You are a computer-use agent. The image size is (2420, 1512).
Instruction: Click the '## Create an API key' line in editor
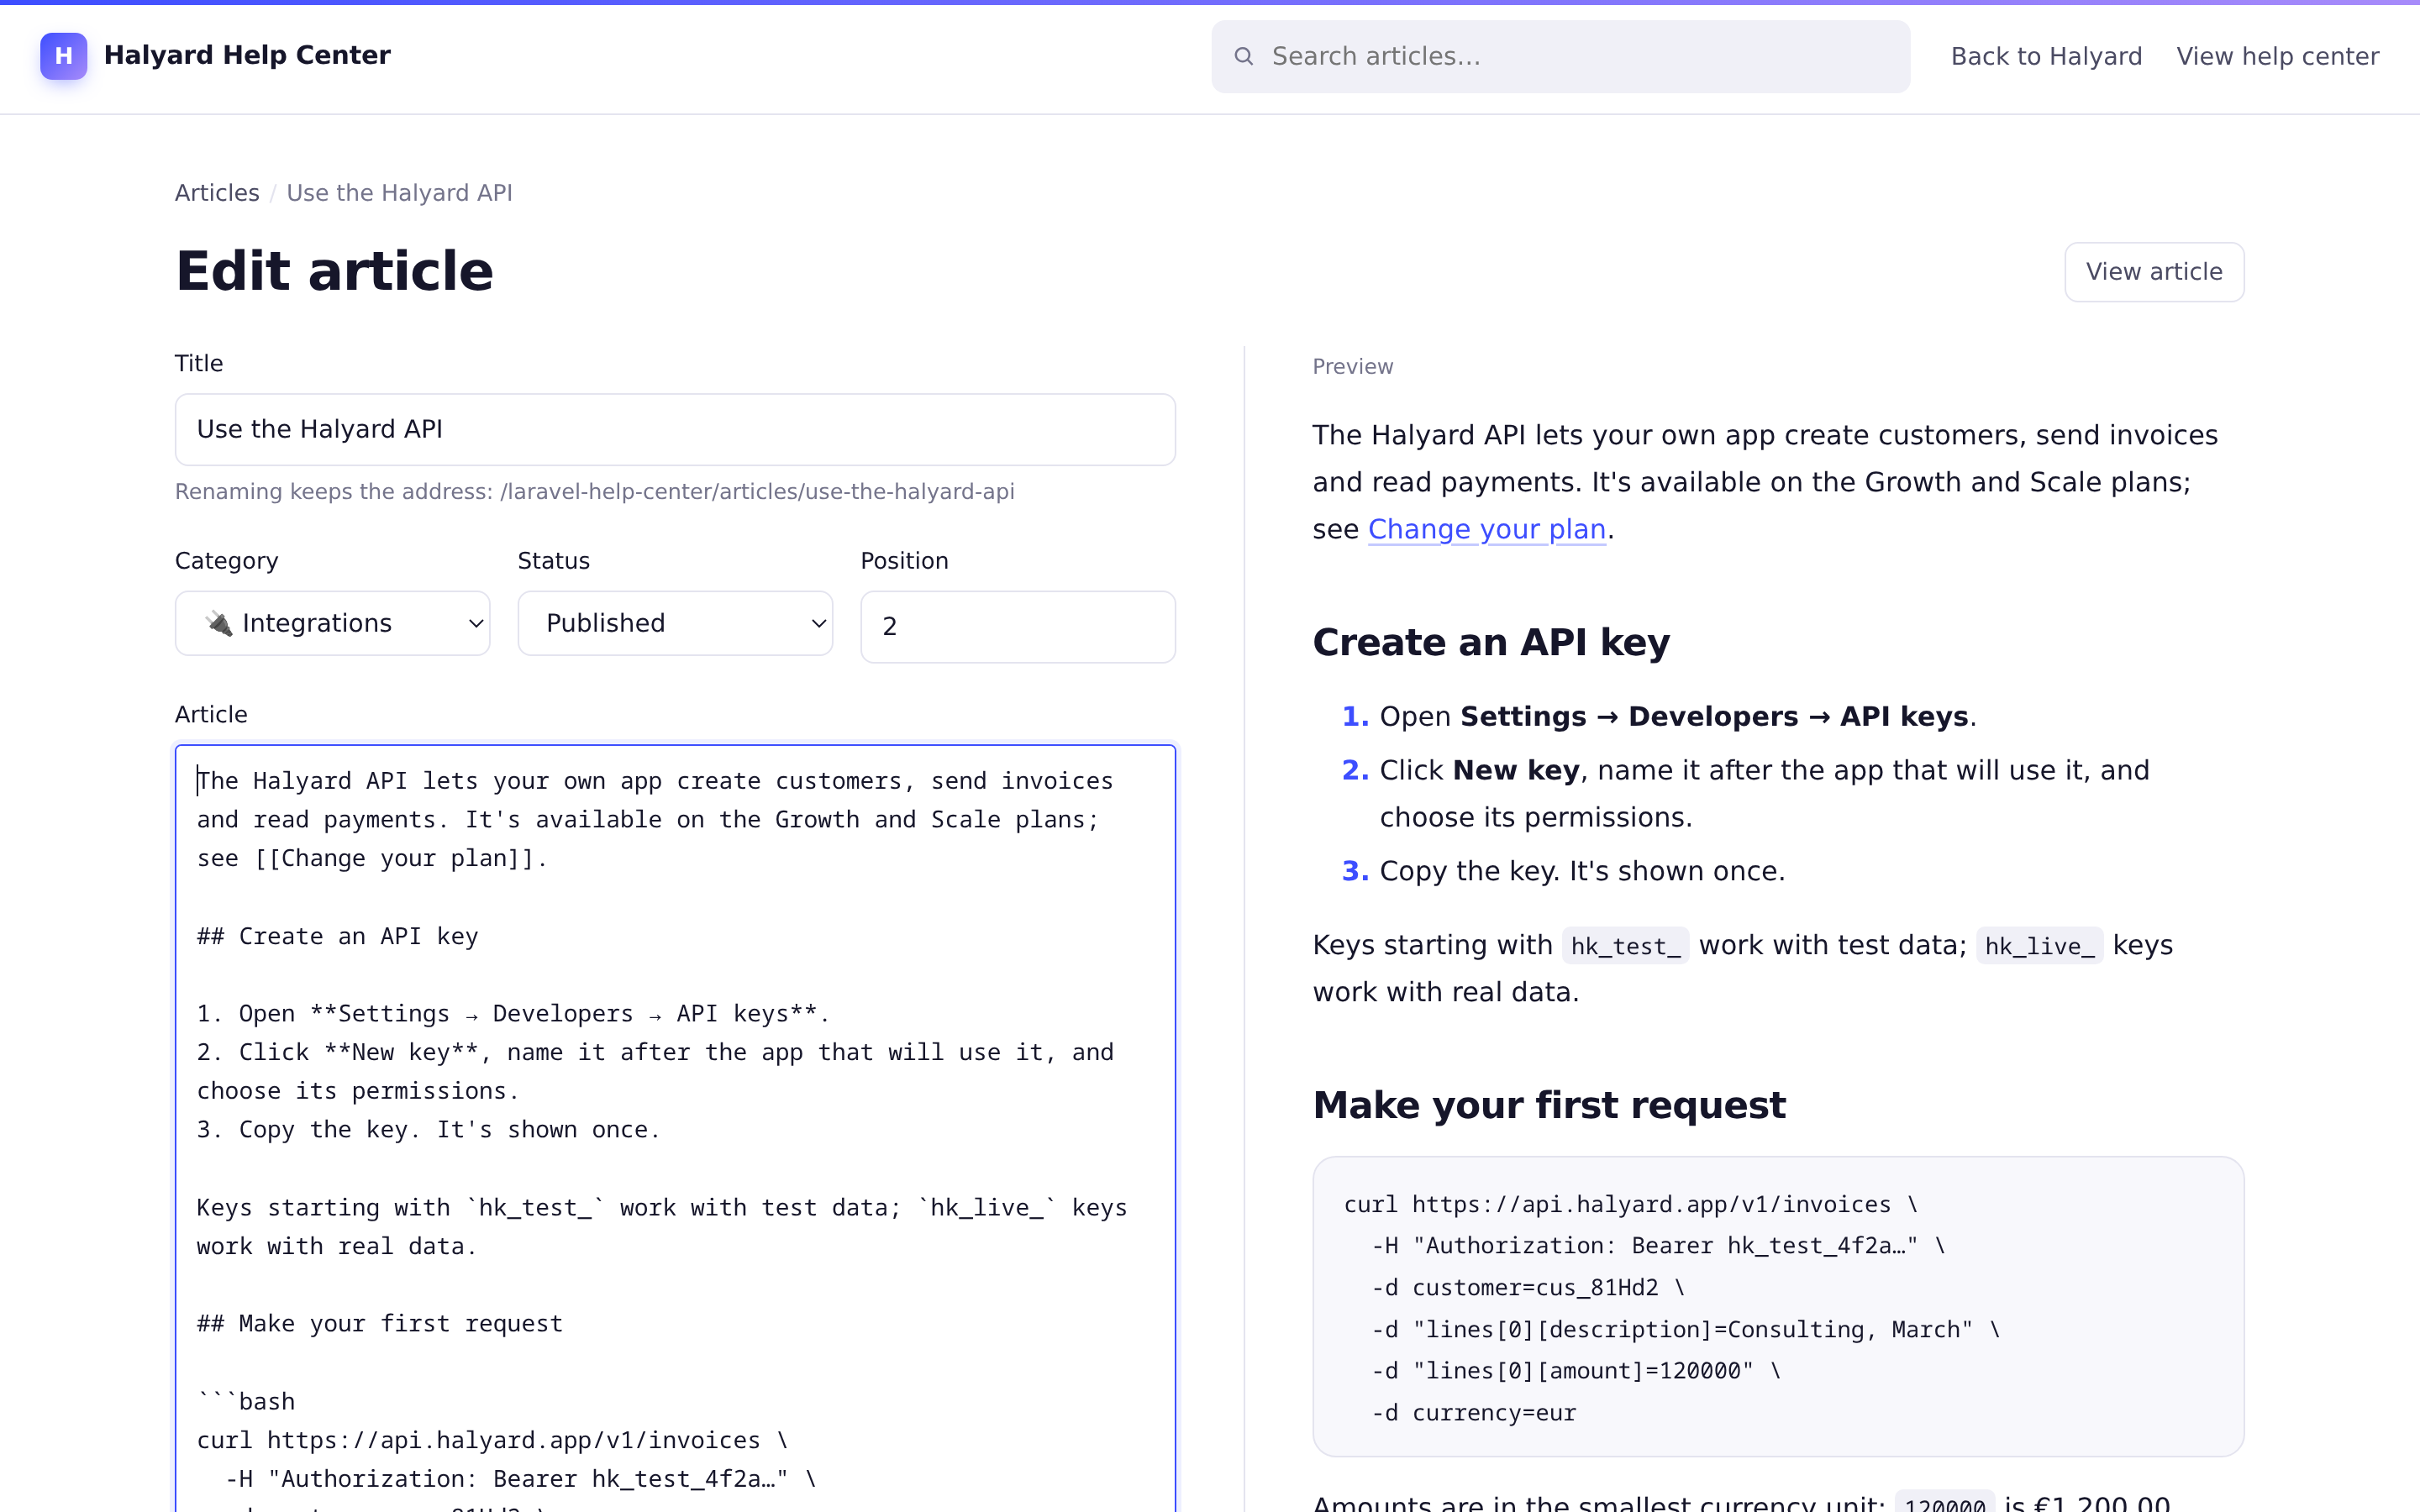tap(337, 937)
